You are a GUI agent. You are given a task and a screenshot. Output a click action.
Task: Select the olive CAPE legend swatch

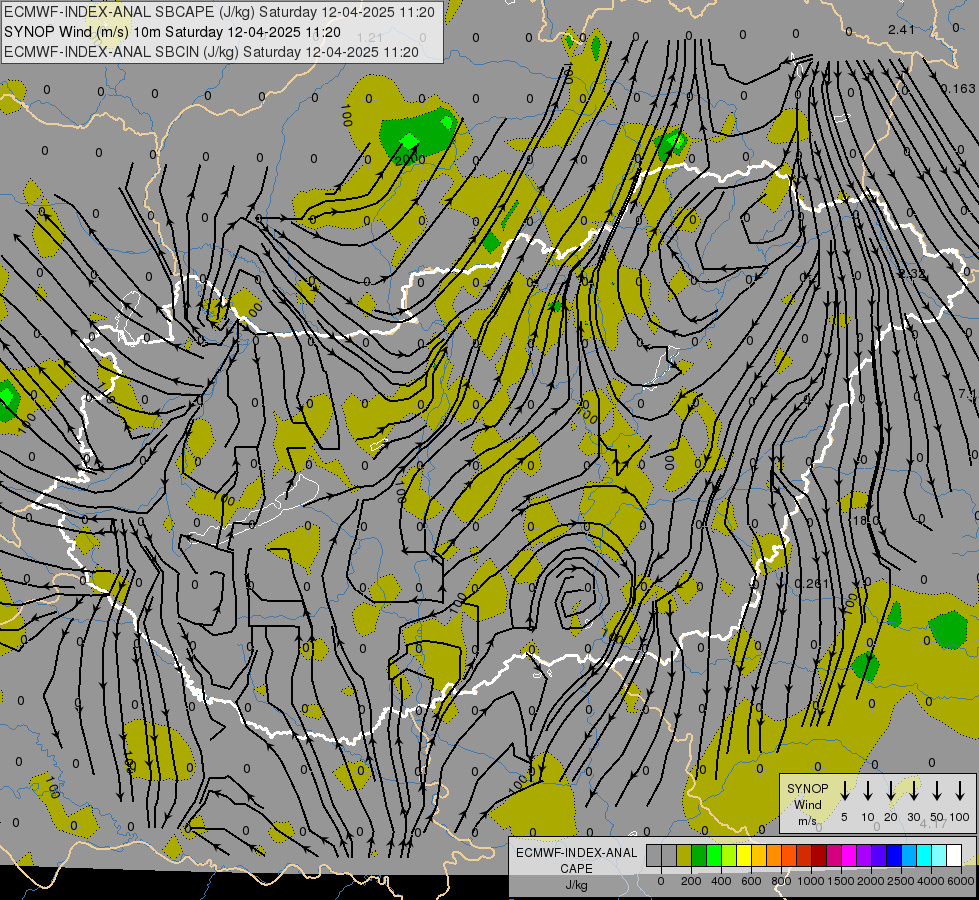coord(684,855)
